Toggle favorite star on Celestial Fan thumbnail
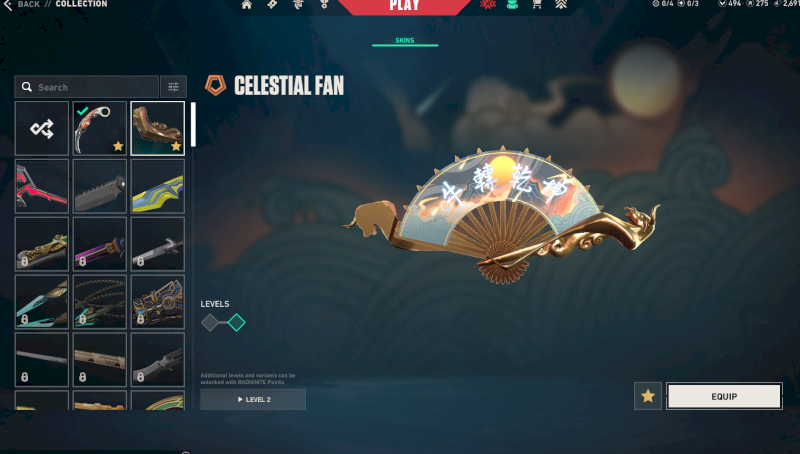This screenshot has width=800, height=454. [176, 146]
